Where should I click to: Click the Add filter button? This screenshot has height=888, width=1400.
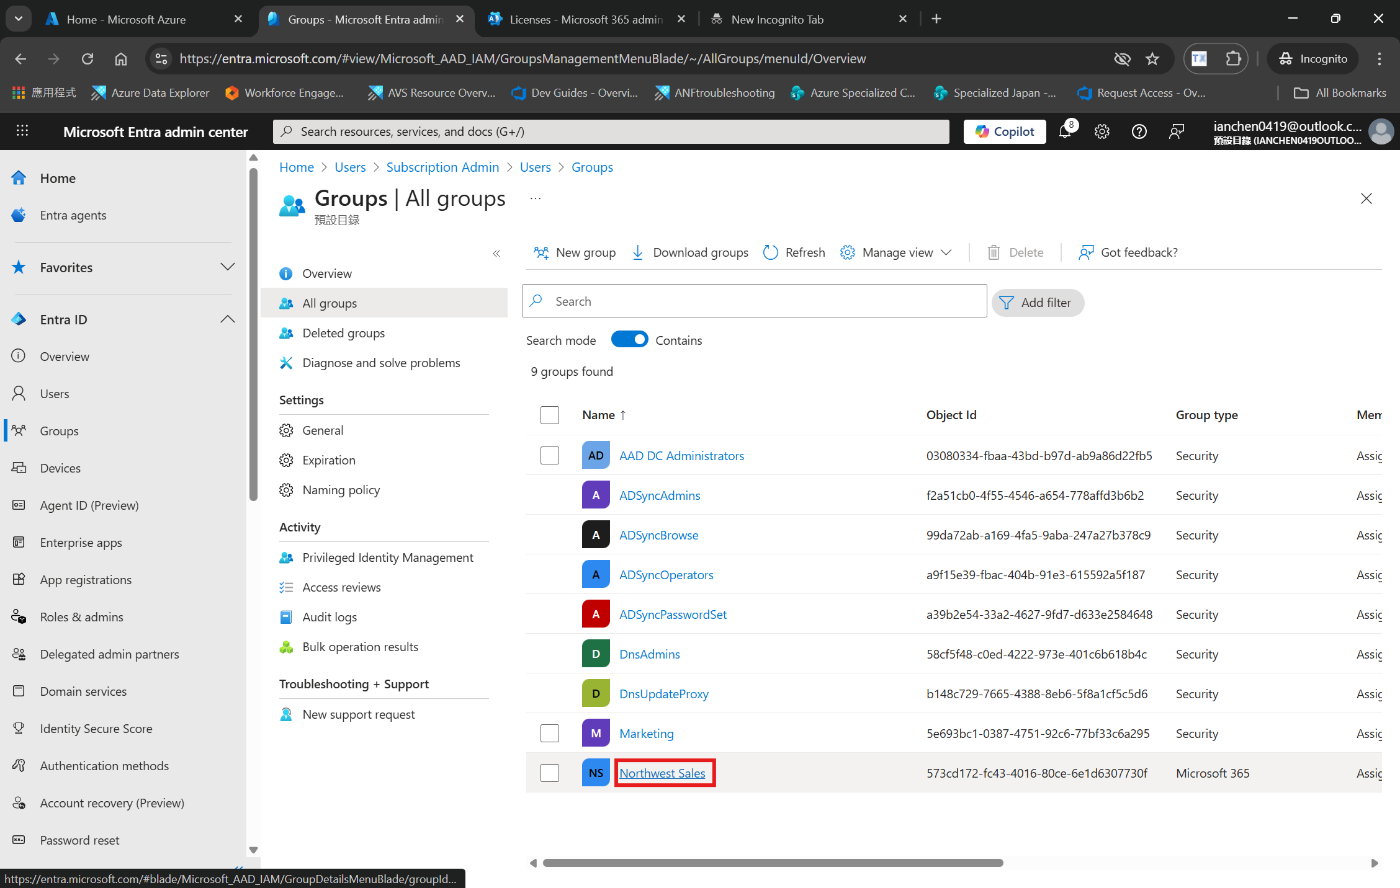click(1037, 302)
